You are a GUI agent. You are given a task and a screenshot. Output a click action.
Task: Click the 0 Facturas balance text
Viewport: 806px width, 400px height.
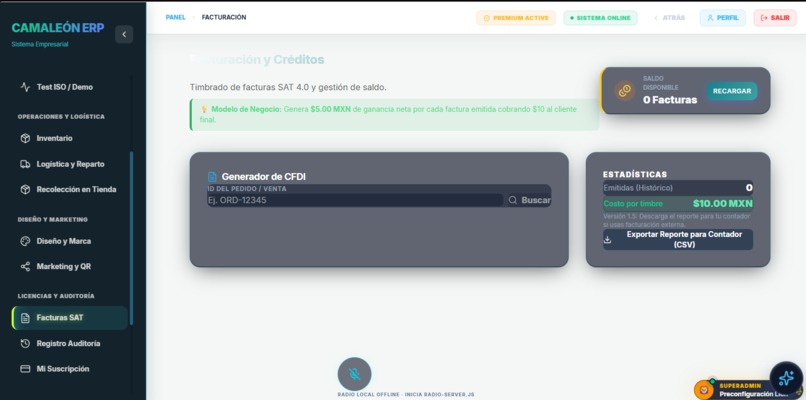670,100
